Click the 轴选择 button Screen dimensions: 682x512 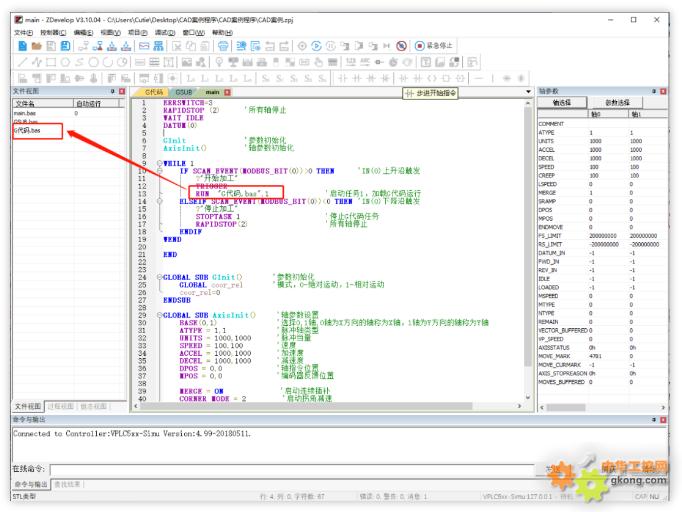[x=562, y=103]
